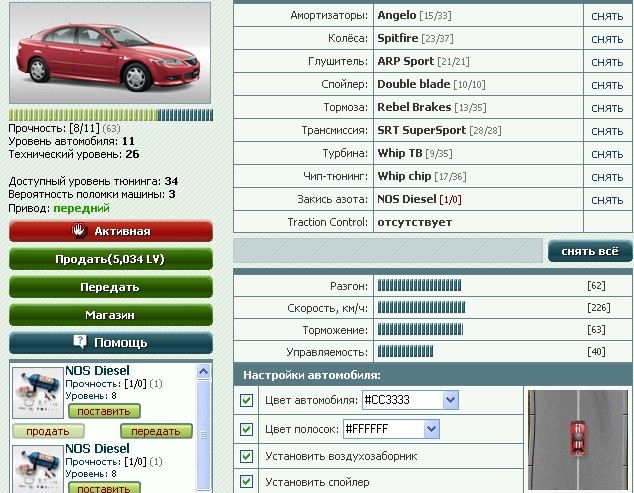Open first NOS Diesel item thumbnail
The width and height of the screenshot is (634, 493).
pos(38,392)
